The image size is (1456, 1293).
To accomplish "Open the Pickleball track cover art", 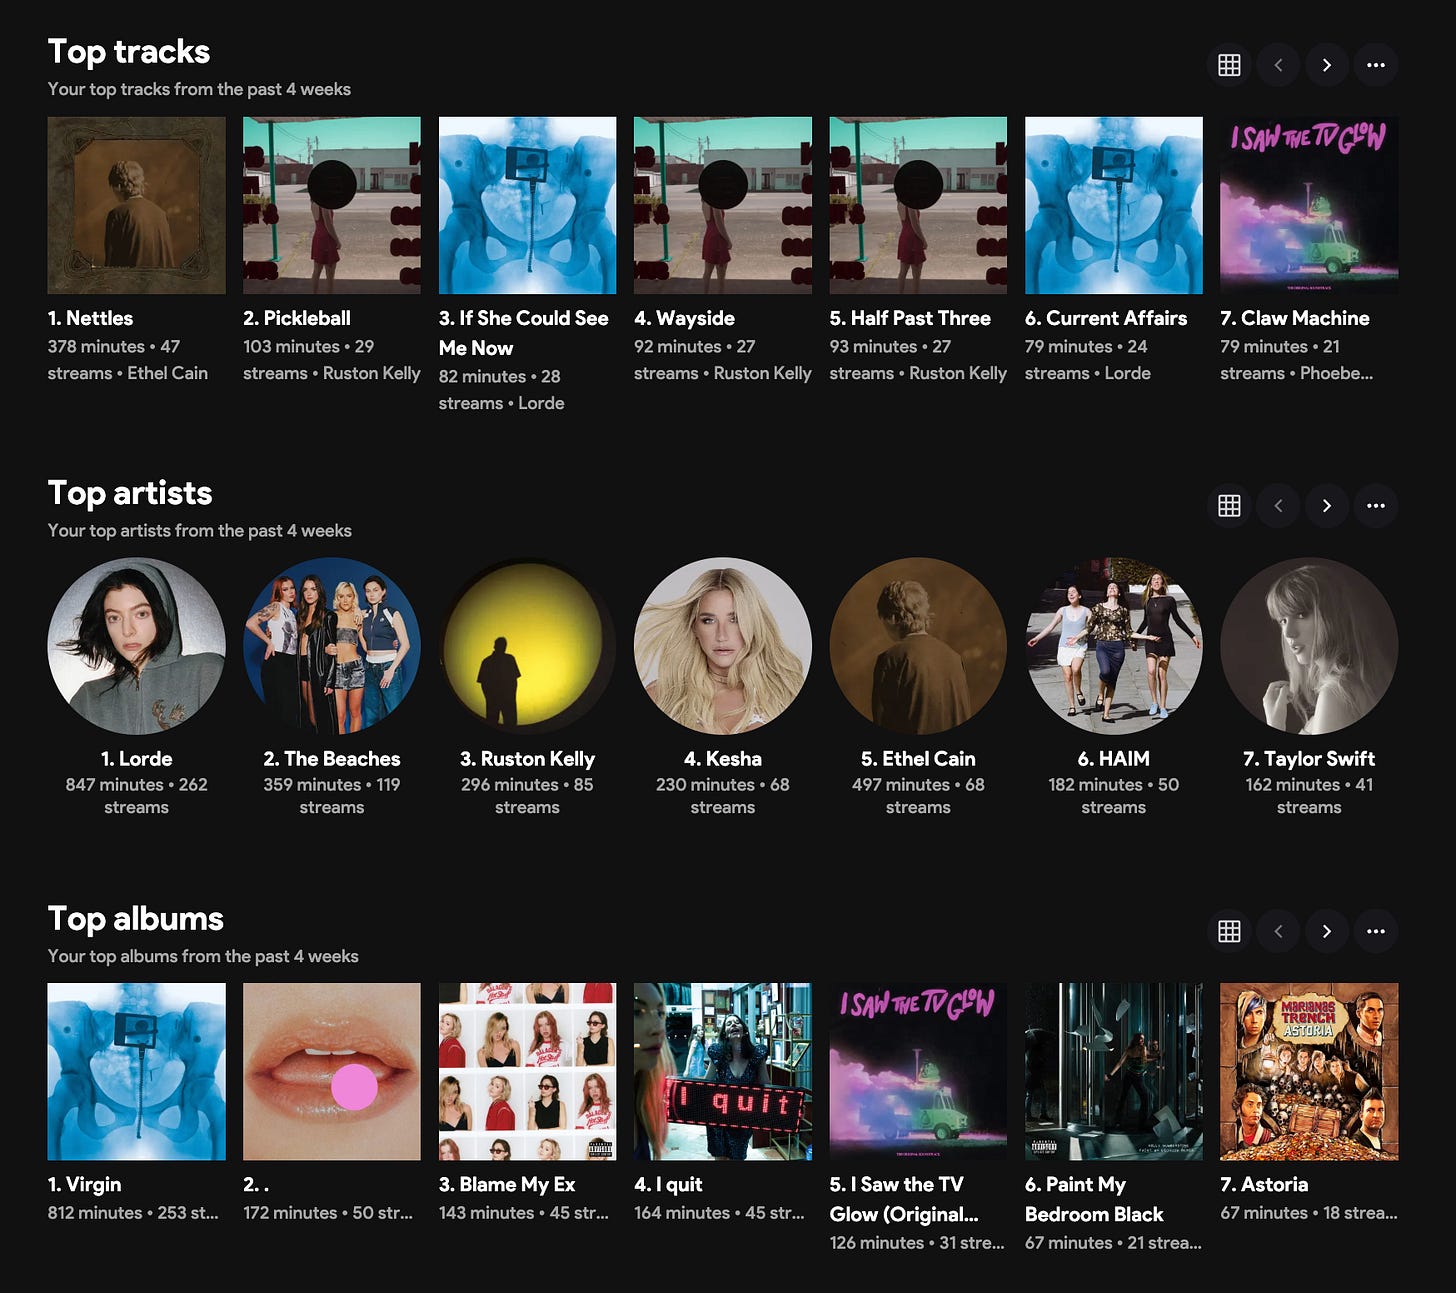I will (x=332, y=205).
